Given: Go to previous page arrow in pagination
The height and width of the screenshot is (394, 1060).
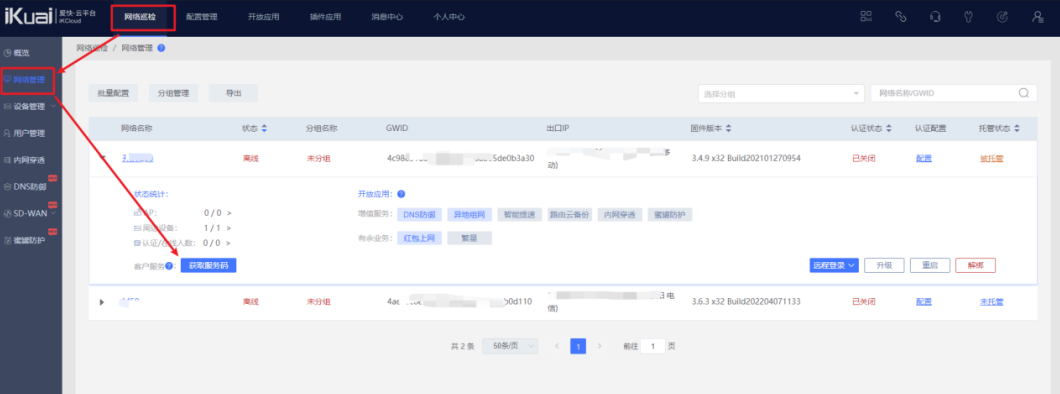Looking at the screenshot, I should [557, 346].
